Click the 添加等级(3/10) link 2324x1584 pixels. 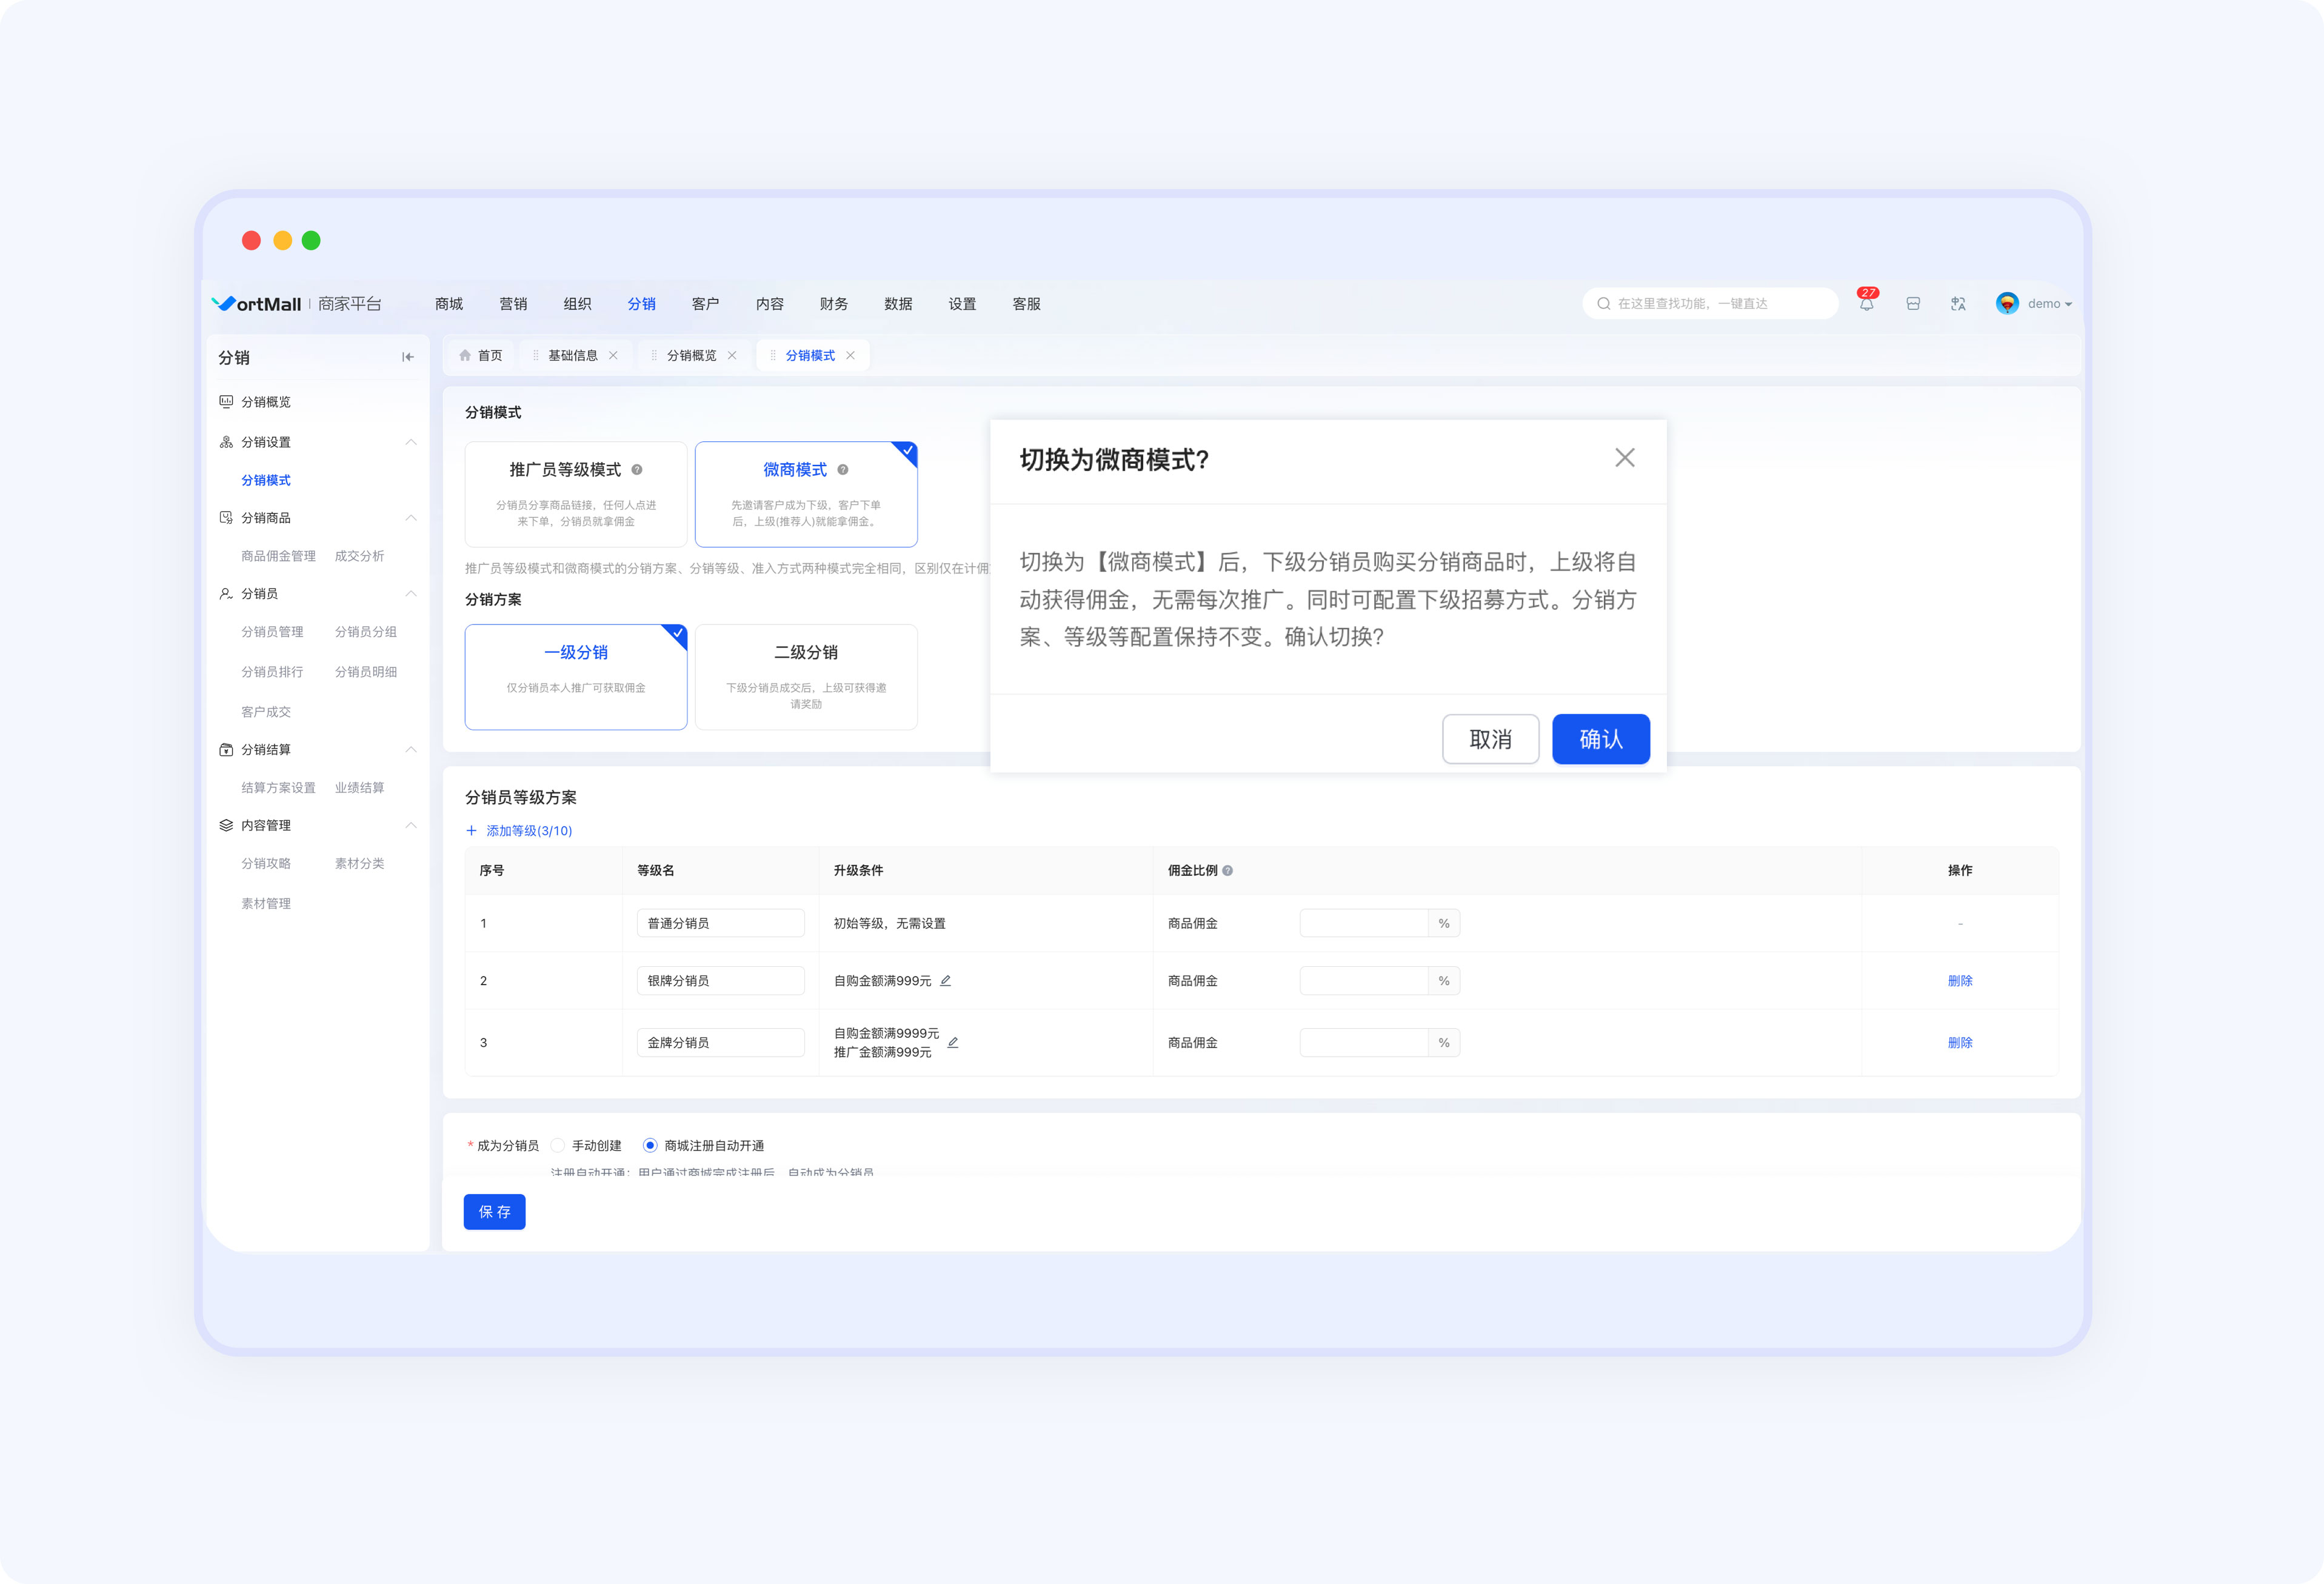[x=529, y=831]
